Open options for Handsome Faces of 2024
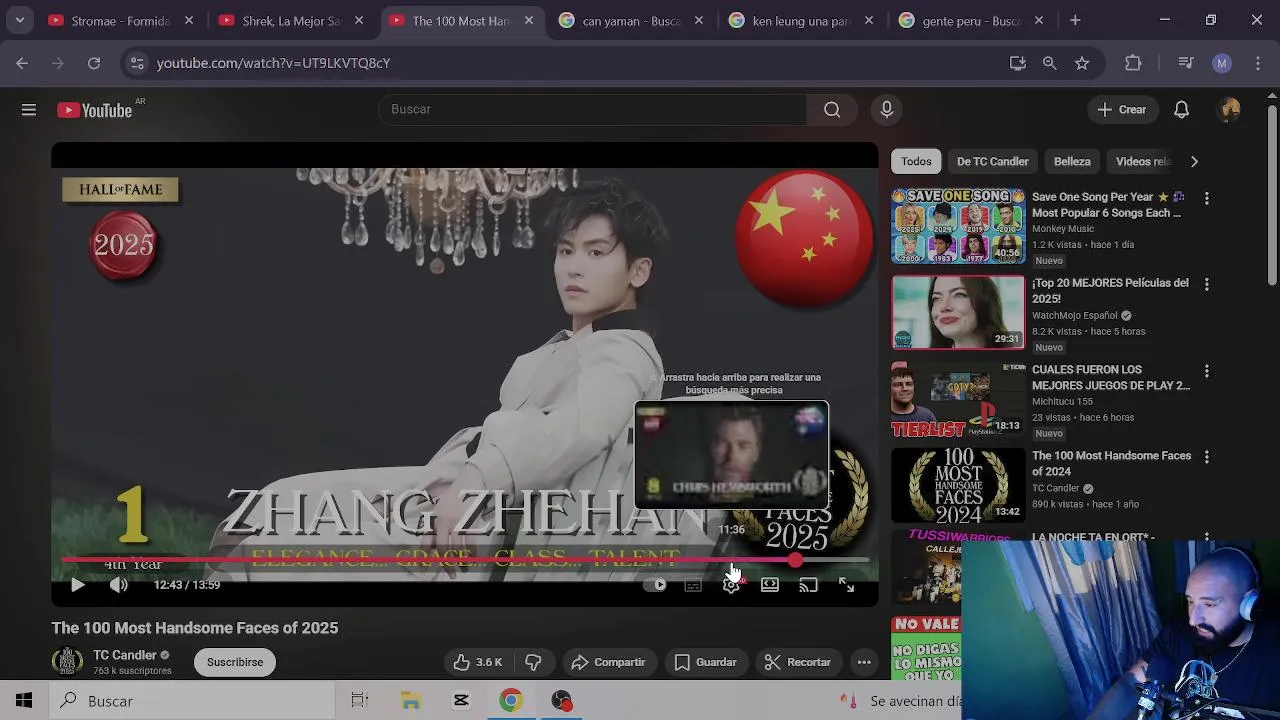Image resolution: width=1280 pixels, height=720 pixels. click(1207, 457)
